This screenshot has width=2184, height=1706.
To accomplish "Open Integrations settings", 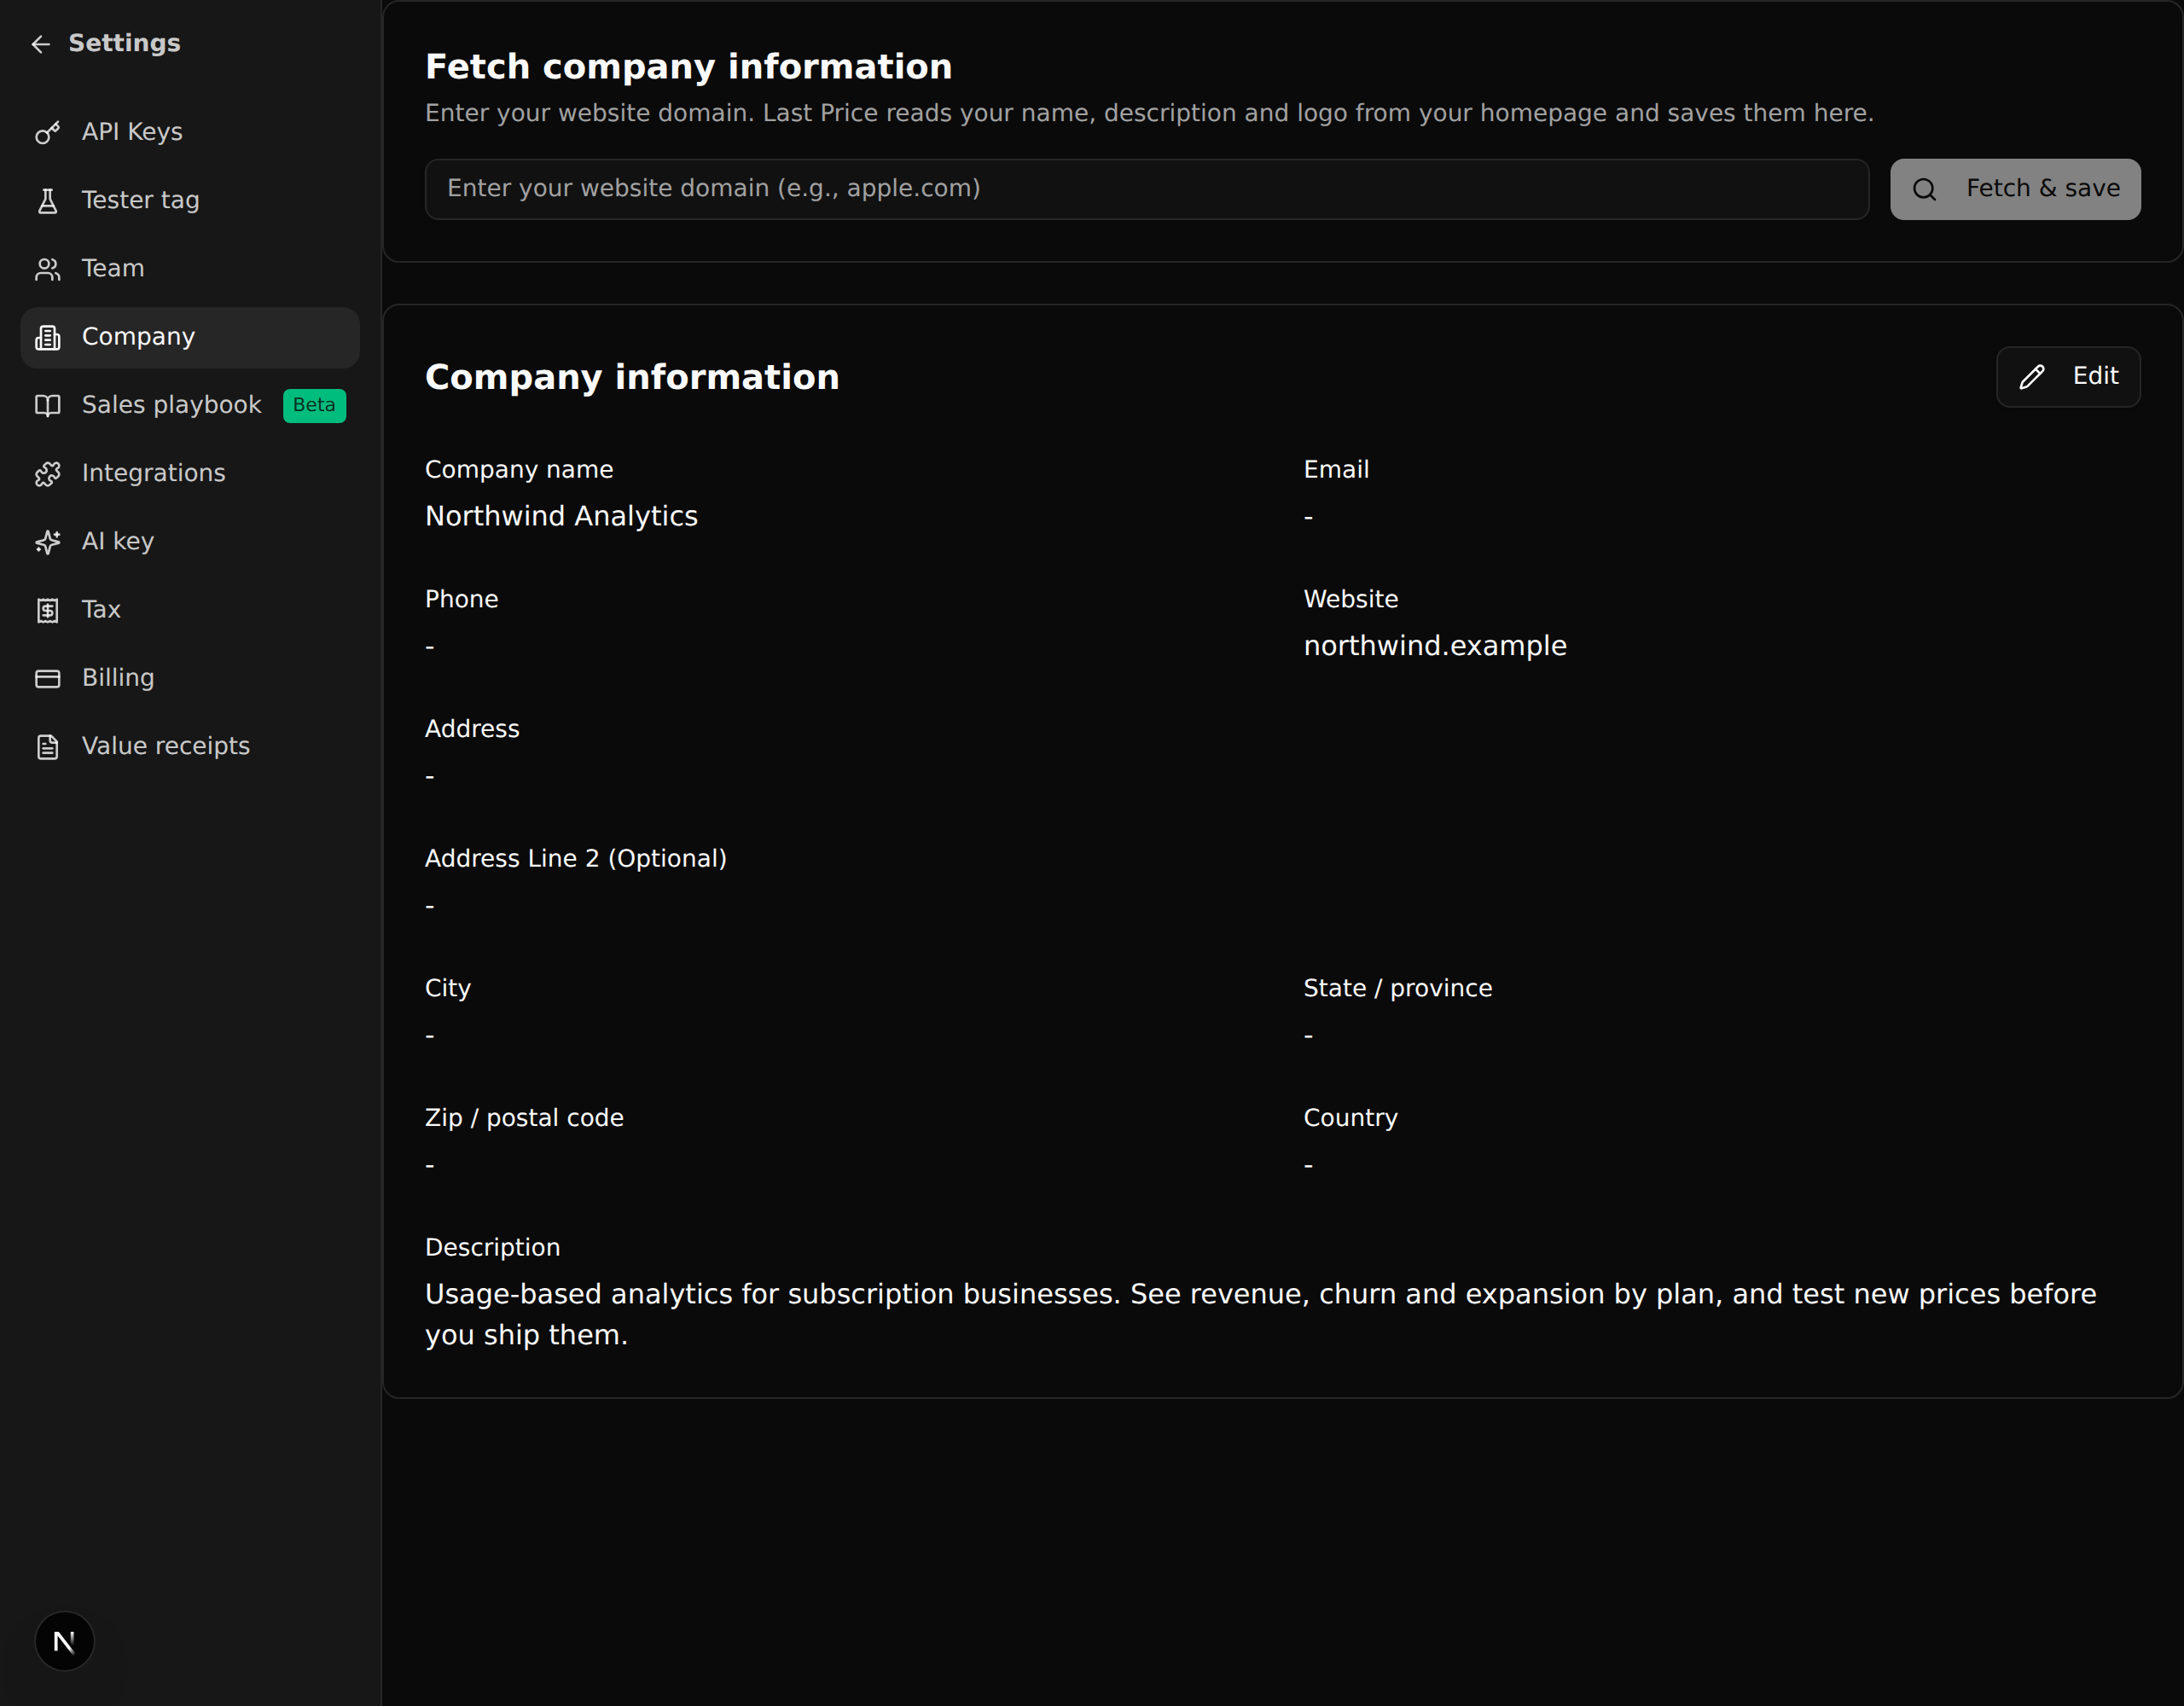I will (x=190, y=473).
